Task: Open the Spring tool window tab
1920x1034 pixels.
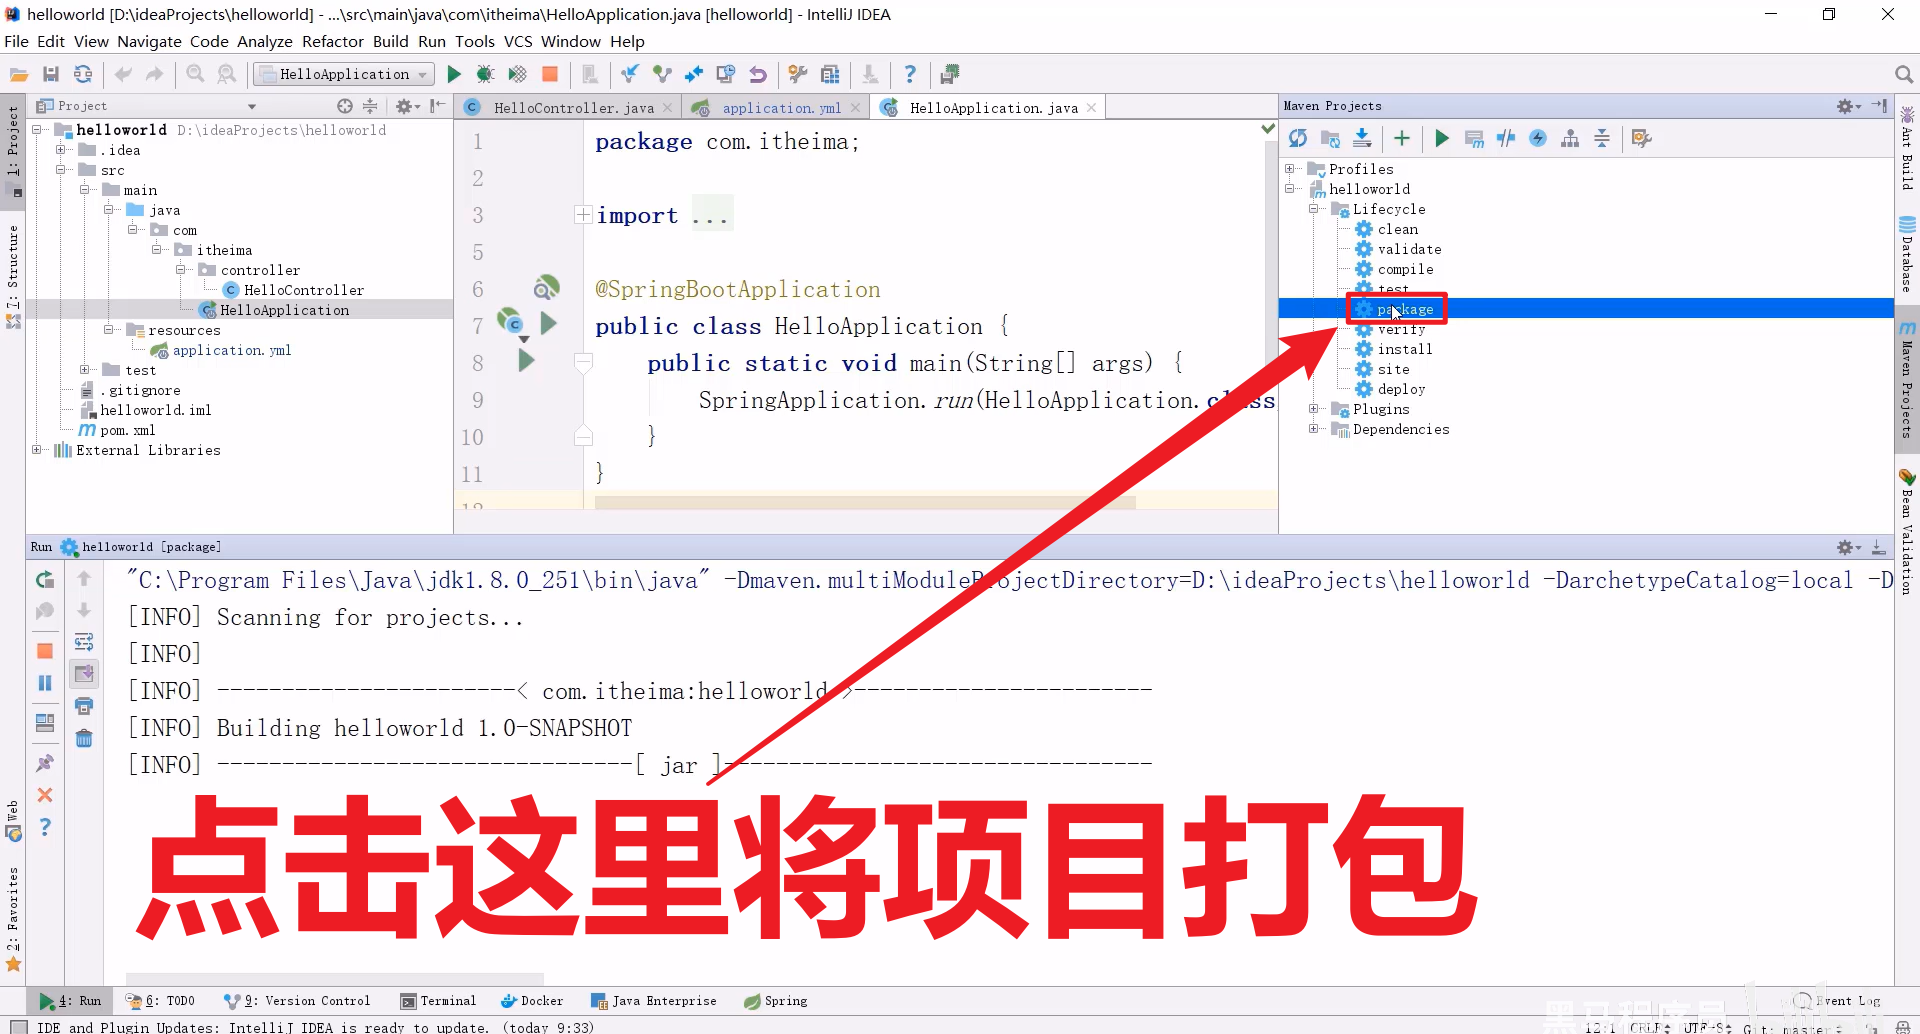Action: [776, 1001]
